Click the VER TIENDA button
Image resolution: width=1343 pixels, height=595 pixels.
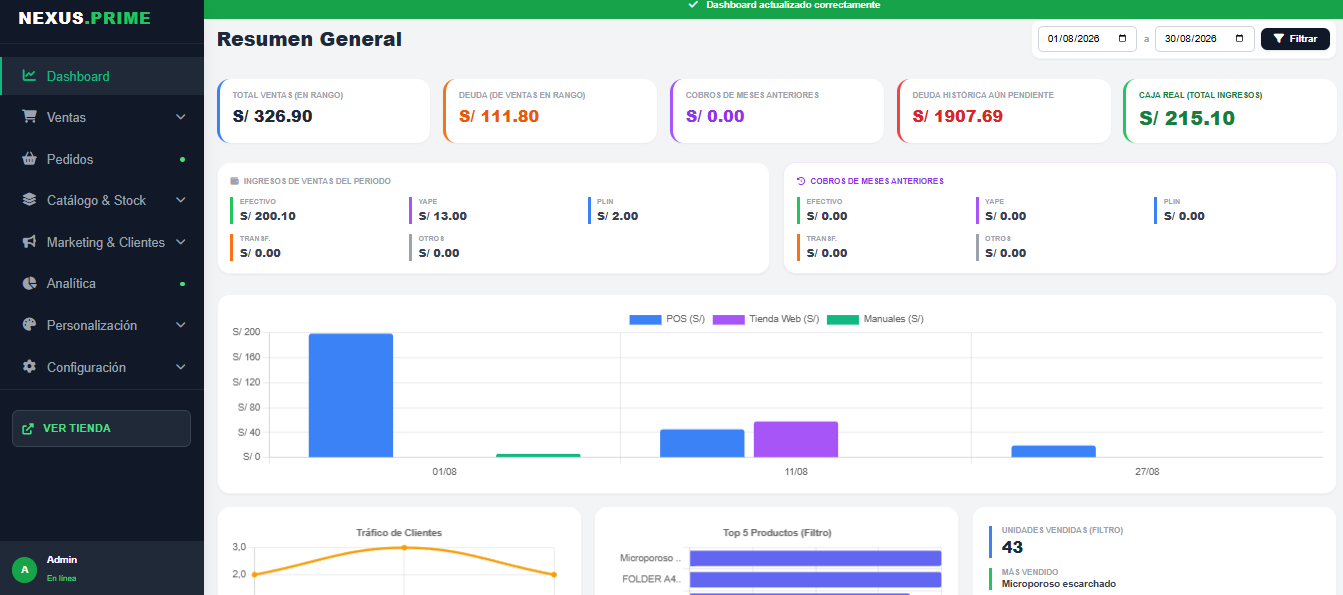tap(101, 428)
